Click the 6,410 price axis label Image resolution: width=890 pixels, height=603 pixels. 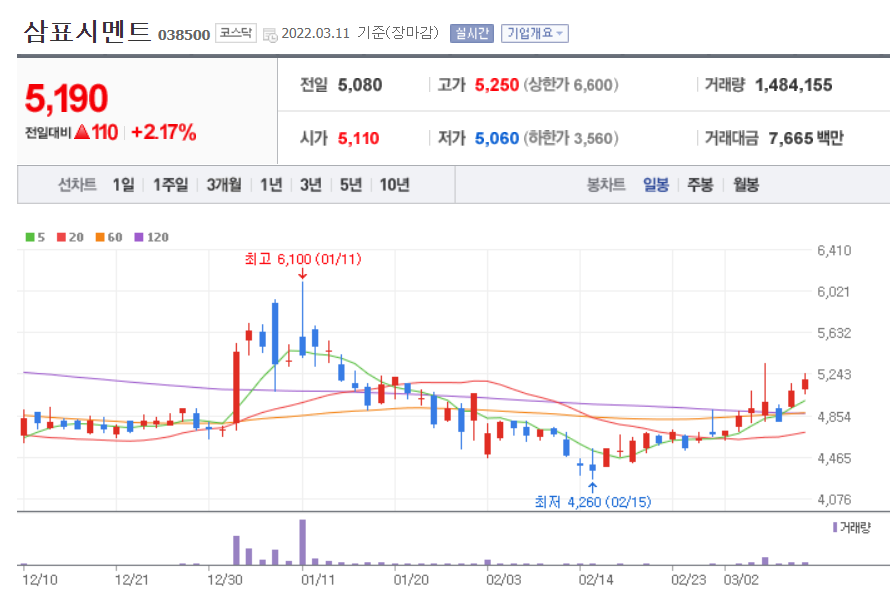coord(834,250)
